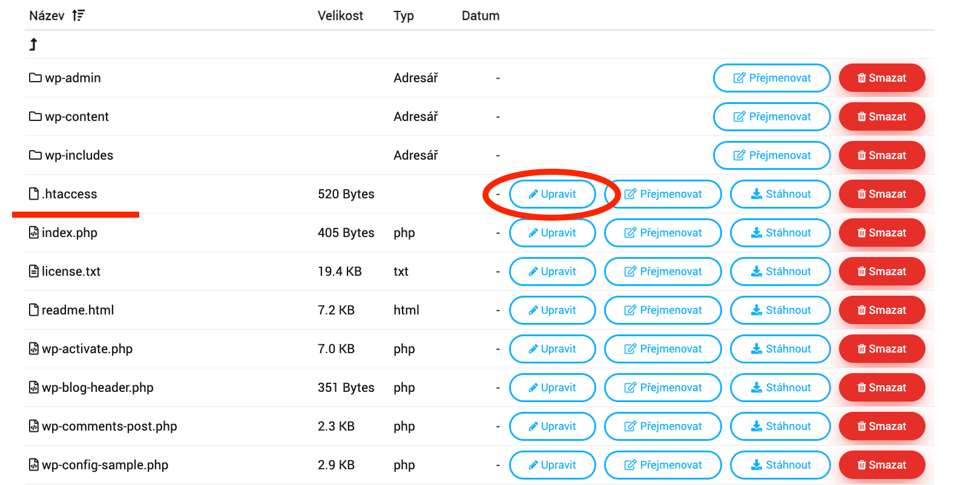Click the license.txt document icon
This screenshot has height=485, width=960.
tap(34, 271)
